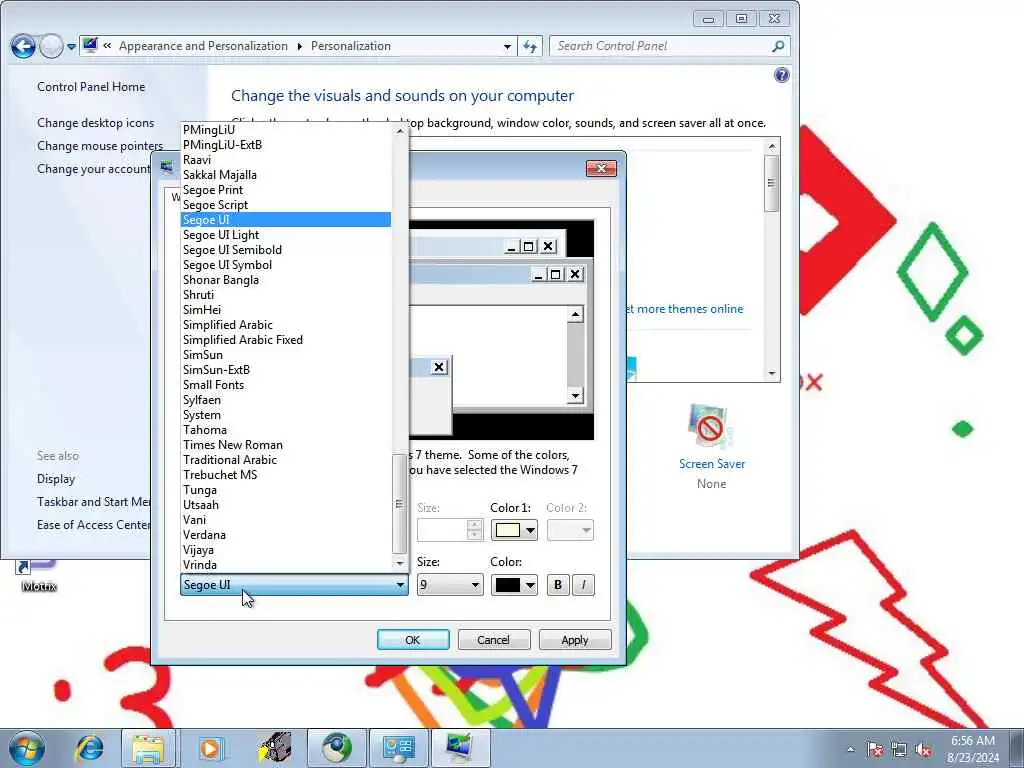Click the themes list scroll down arrow
The width and height of the screenshot is (1024, 768).
(x=772, y=374)
